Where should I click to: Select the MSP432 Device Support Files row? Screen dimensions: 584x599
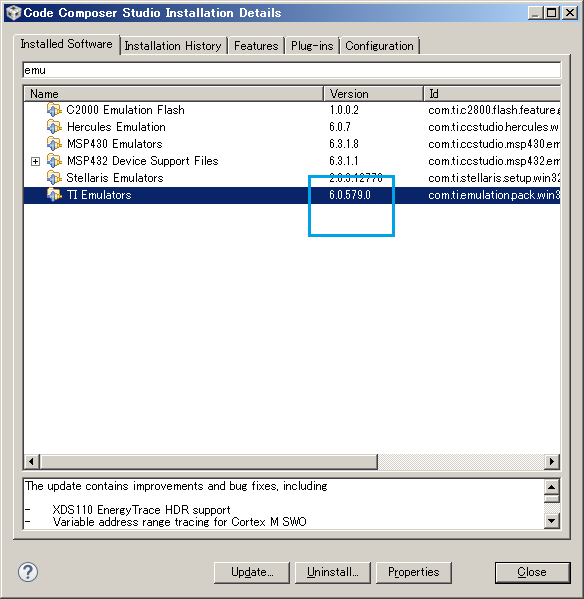(292, 161)
